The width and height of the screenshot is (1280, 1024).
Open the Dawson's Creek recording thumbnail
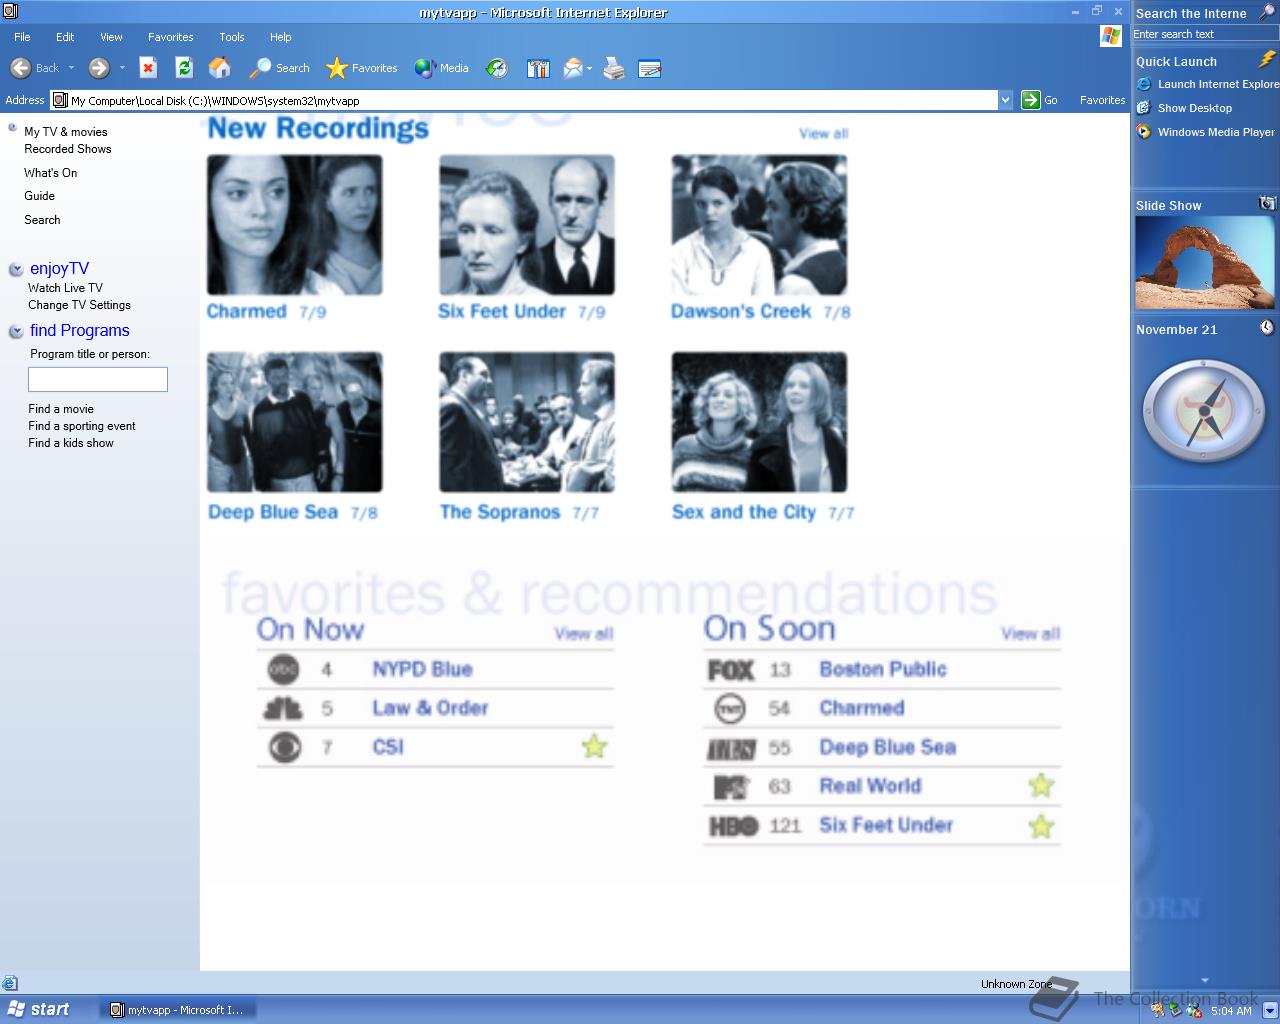pyautogui.click(x=759, y=225)
